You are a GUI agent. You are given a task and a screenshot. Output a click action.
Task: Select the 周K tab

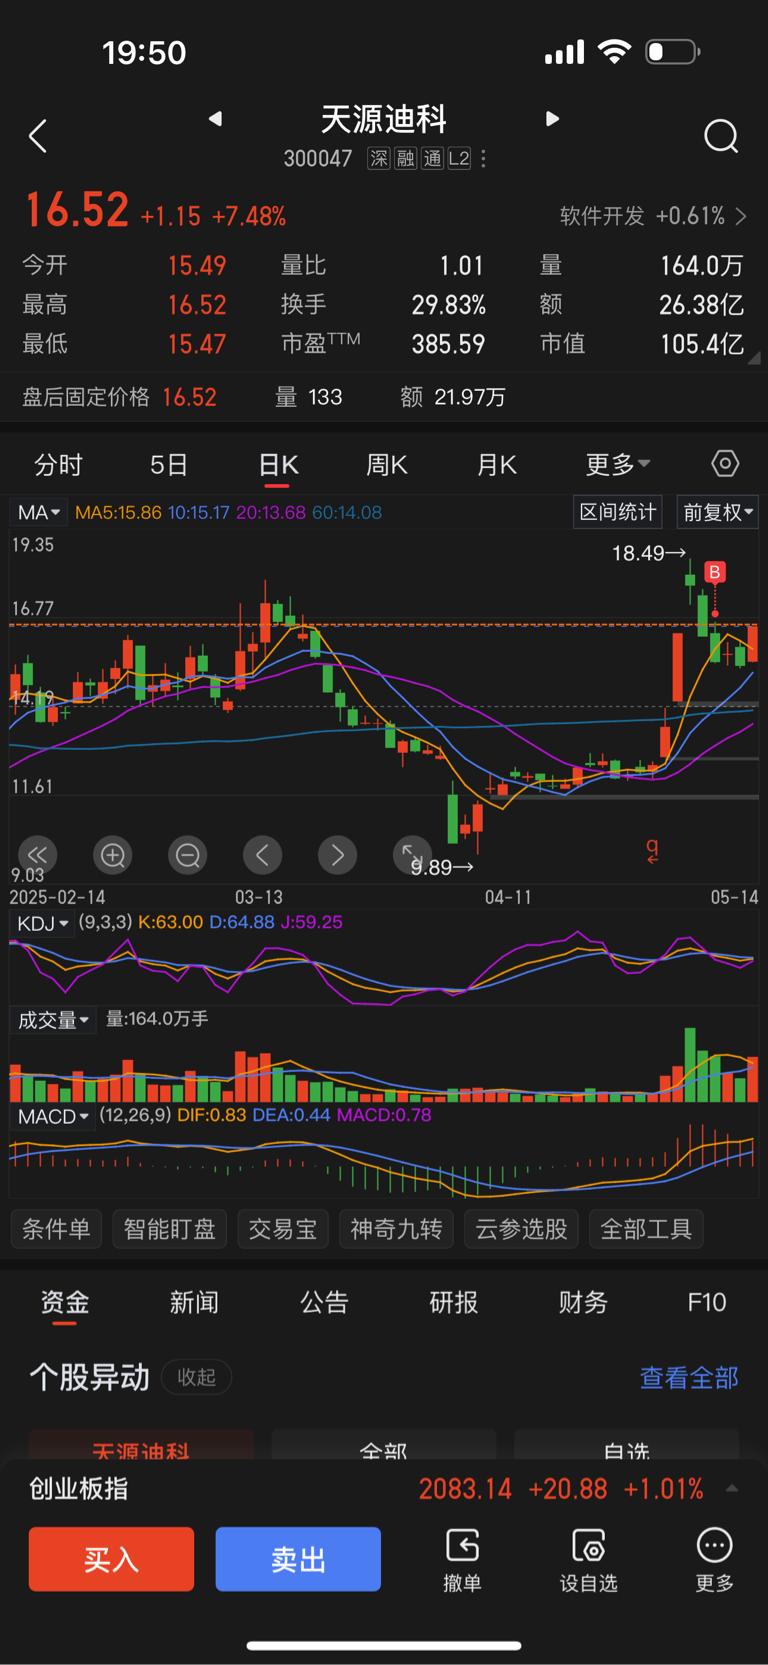[x=387, y=464]
